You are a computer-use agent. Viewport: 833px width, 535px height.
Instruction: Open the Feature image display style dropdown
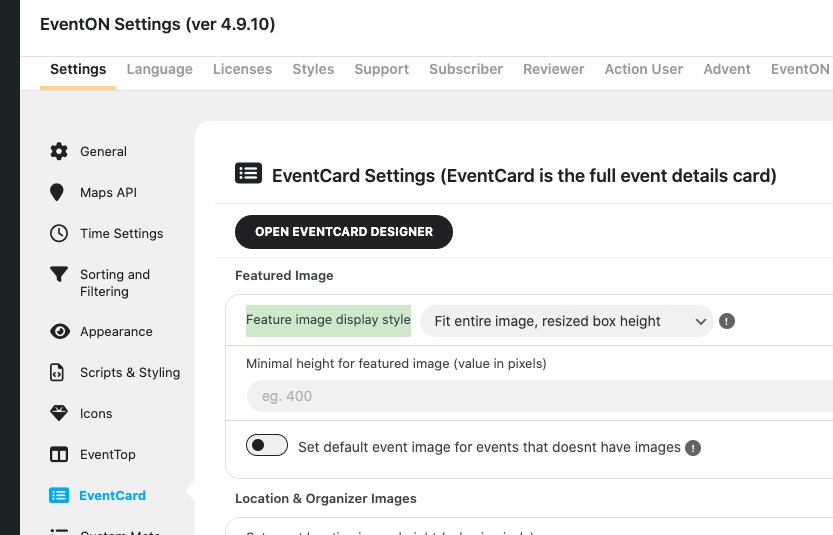tap(566, 321)
